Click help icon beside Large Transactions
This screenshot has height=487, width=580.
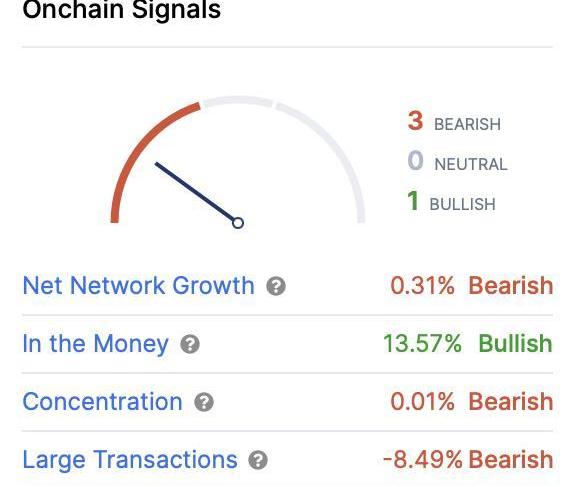(x=258, y=460)
